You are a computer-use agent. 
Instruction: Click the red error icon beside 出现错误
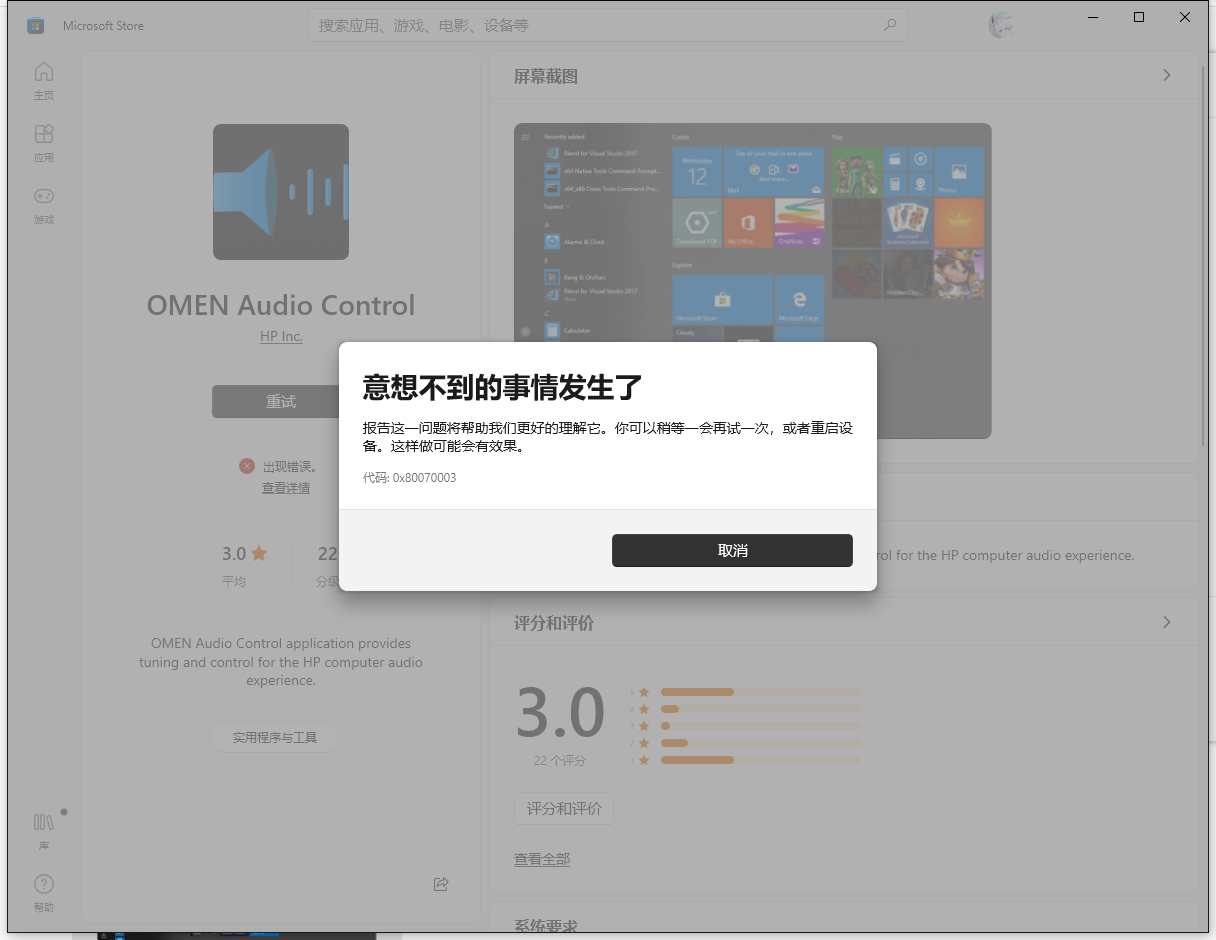[247, 466]
